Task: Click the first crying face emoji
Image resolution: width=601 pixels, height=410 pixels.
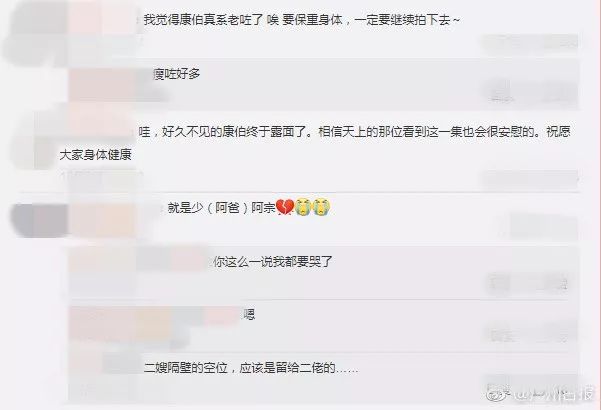Action: 303,207
